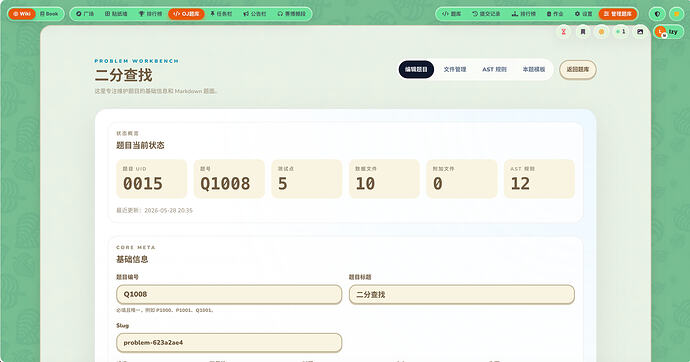Switch to 编辑题目 tab
Screen dimensions: 690x362
pos(416,69)
